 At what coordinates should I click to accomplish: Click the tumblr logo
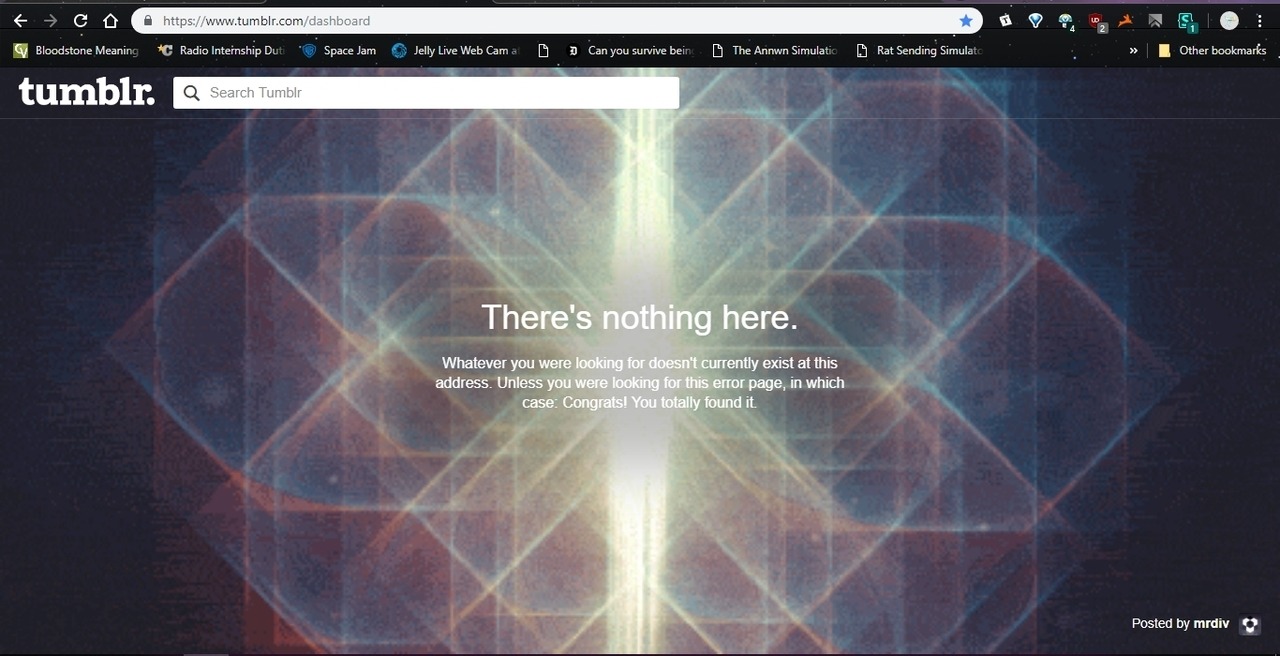(x=87, y=92)
